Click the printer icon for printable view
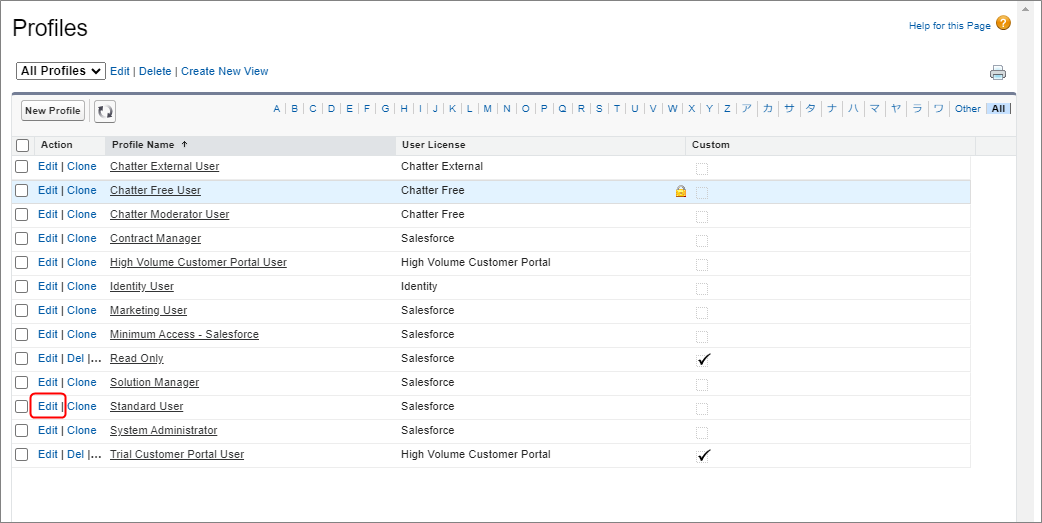1042x523 pixels. [997, 72]
